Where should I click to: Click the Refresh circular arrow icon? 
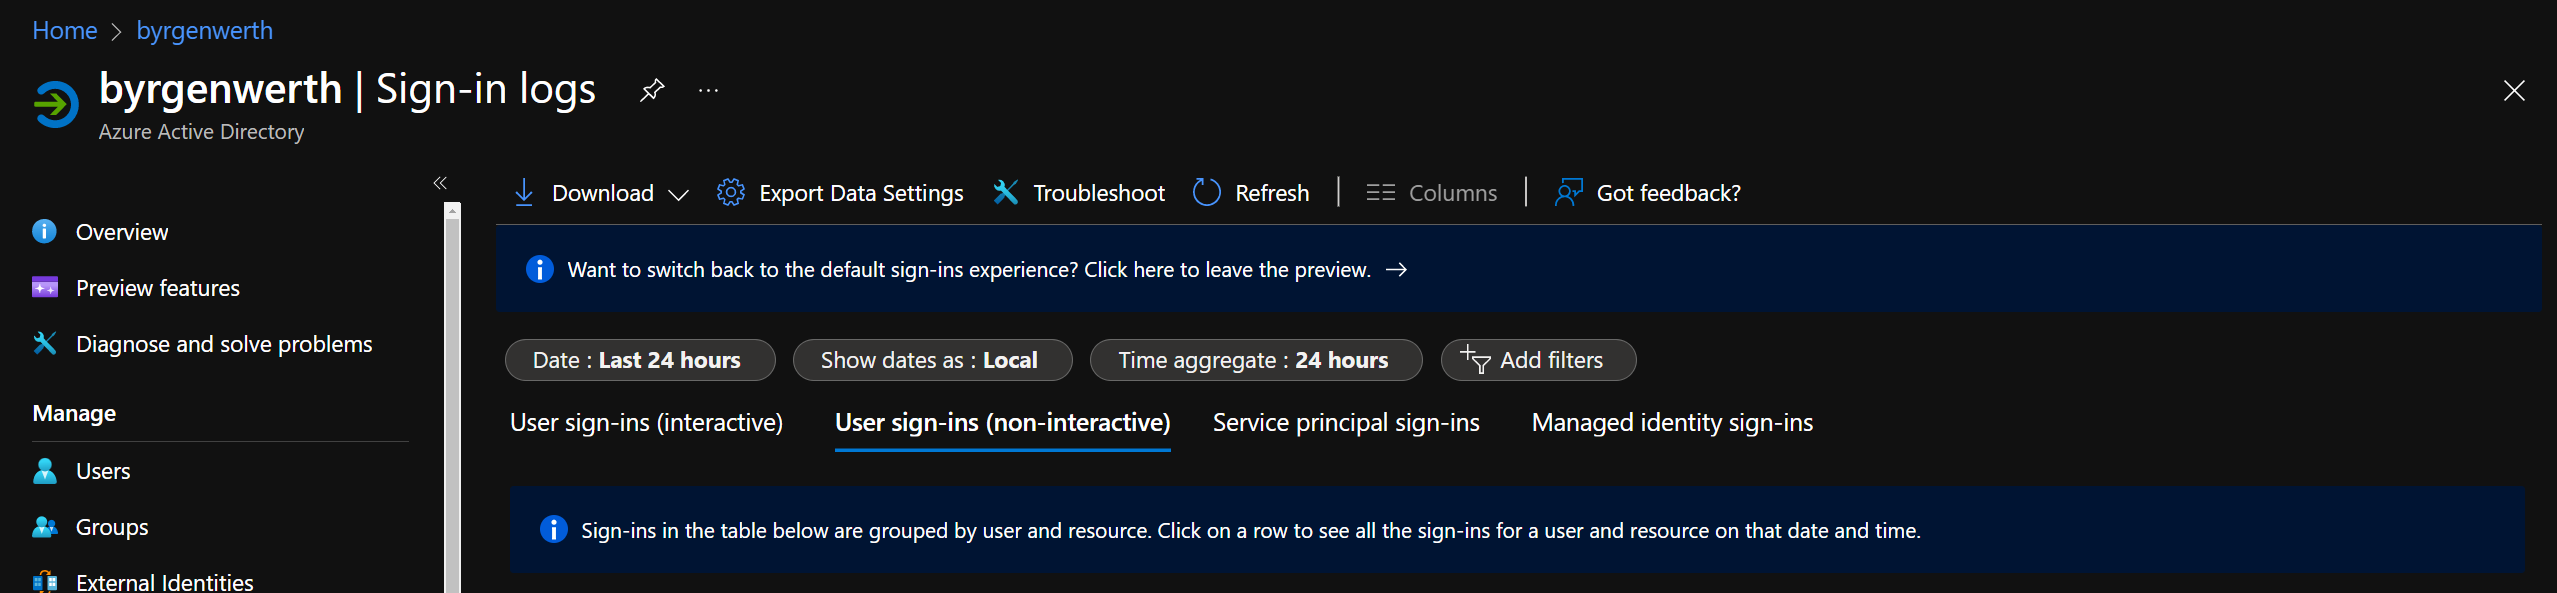(1207, 192)
